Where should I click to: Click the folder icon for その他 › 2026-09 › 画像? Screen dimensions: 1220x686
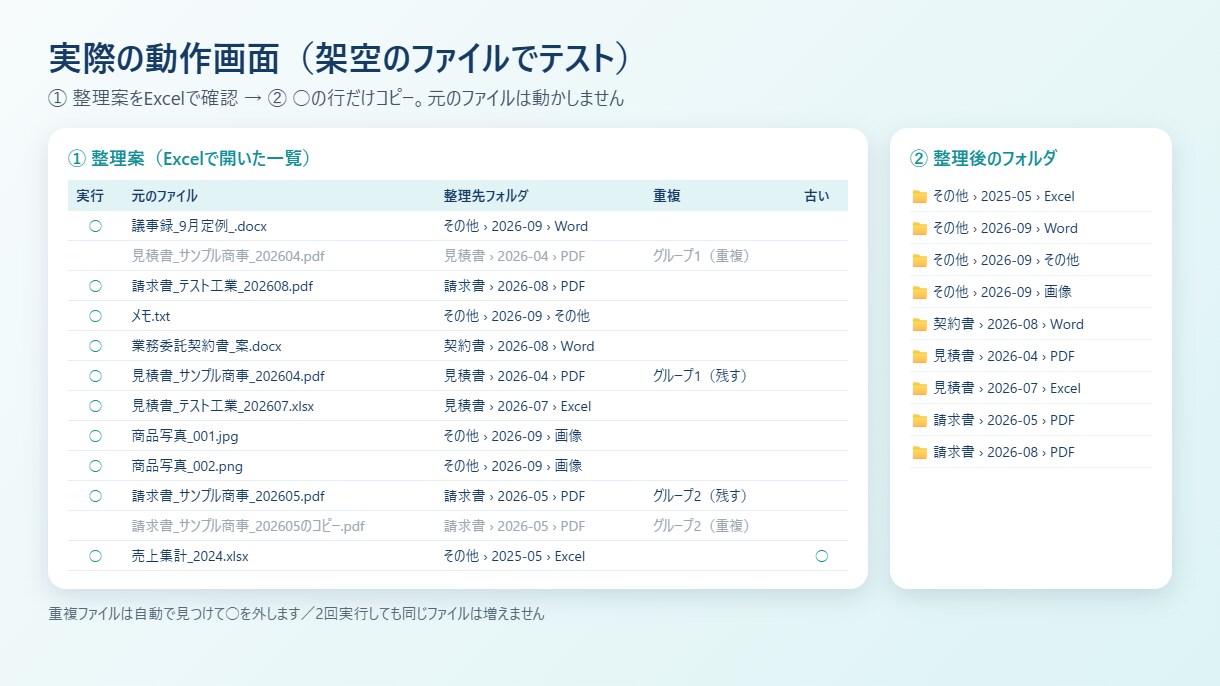pos(919,293)
